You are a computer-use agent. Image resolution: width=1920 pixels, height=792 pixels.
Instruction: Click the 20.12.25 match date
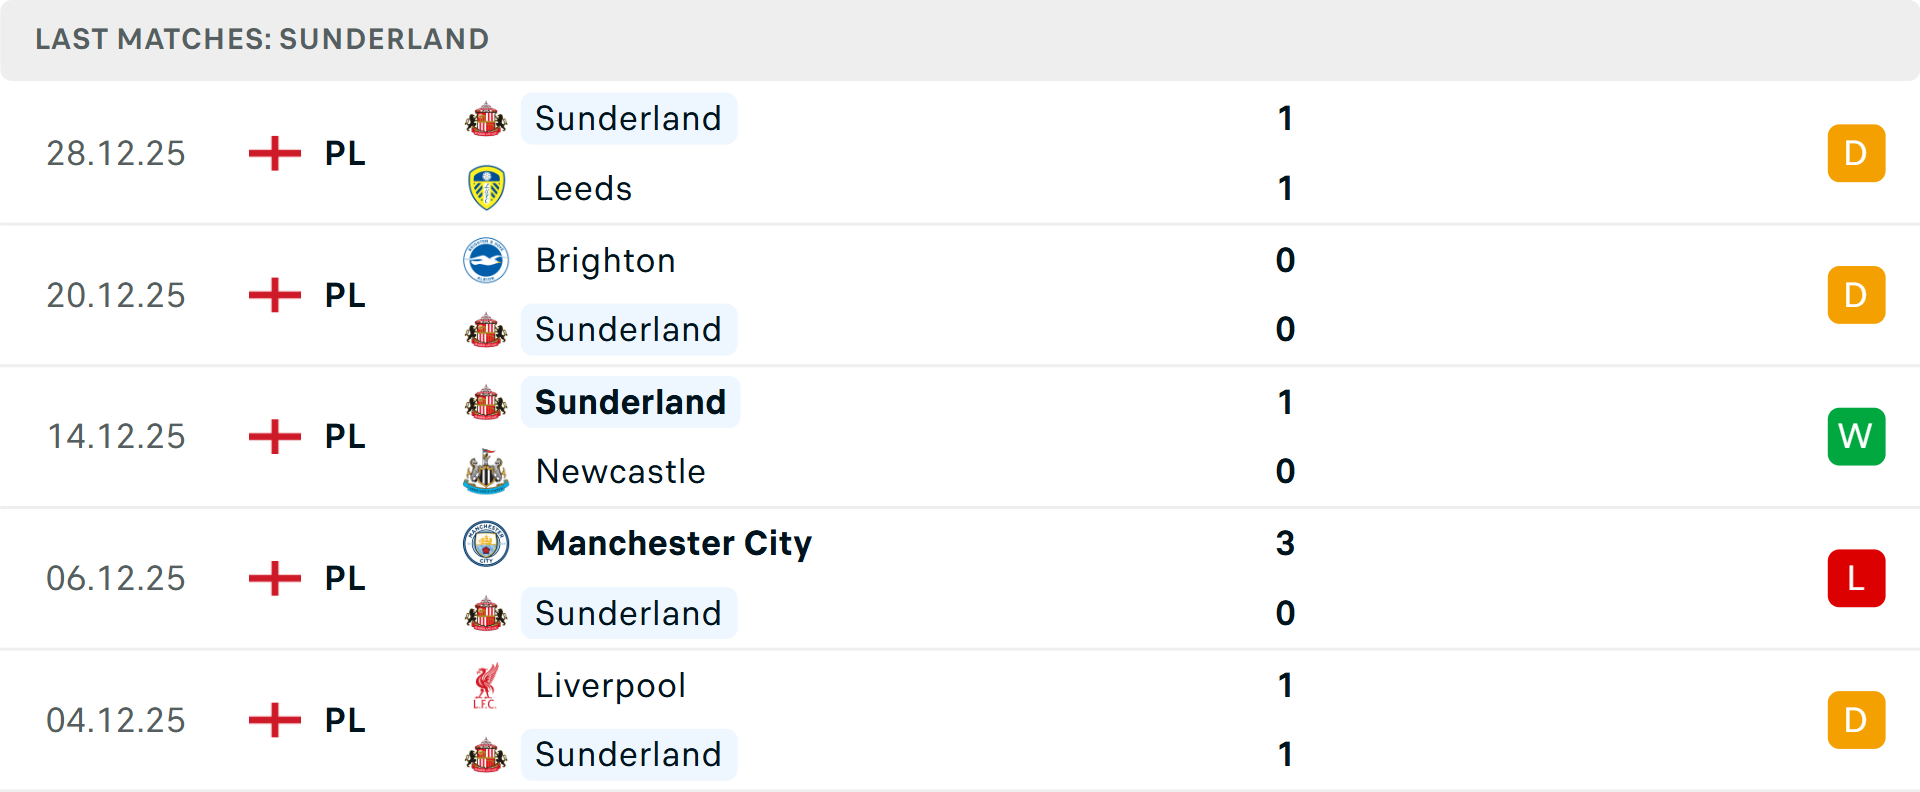pos(116,295)
